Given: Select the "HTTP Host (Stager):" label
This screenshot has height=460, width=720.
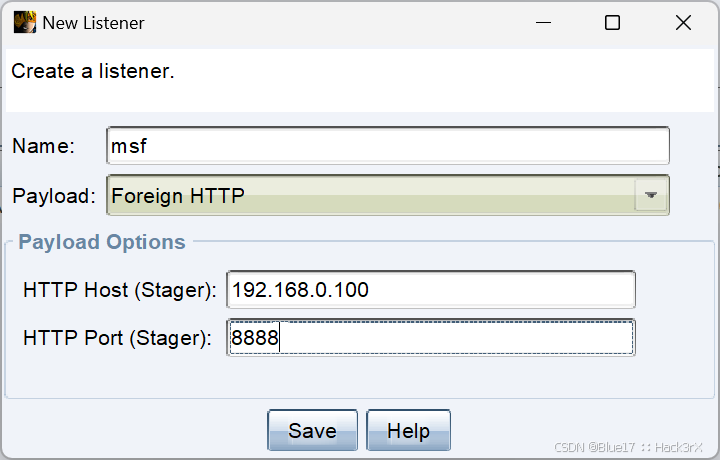Looking at the screenshot, I should pyautogui.click(x=120, y=290).
